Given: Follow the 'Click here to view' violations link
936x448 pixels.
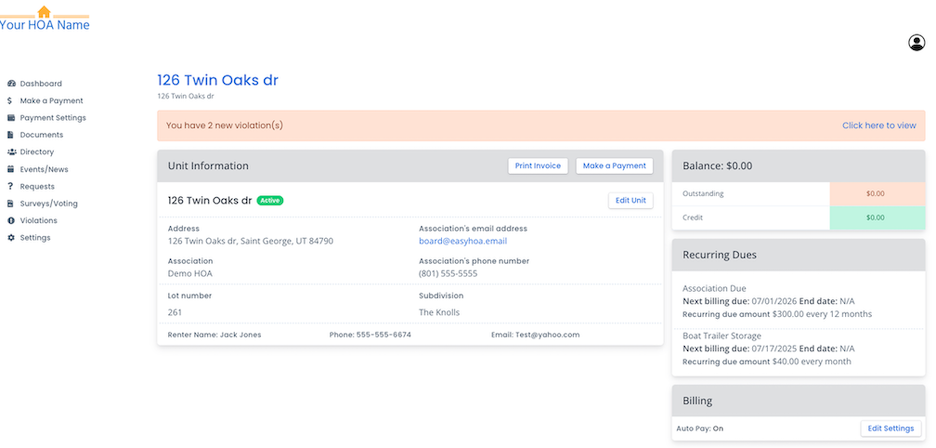Looking at the screenshot, I should click(x=878, y=126).
